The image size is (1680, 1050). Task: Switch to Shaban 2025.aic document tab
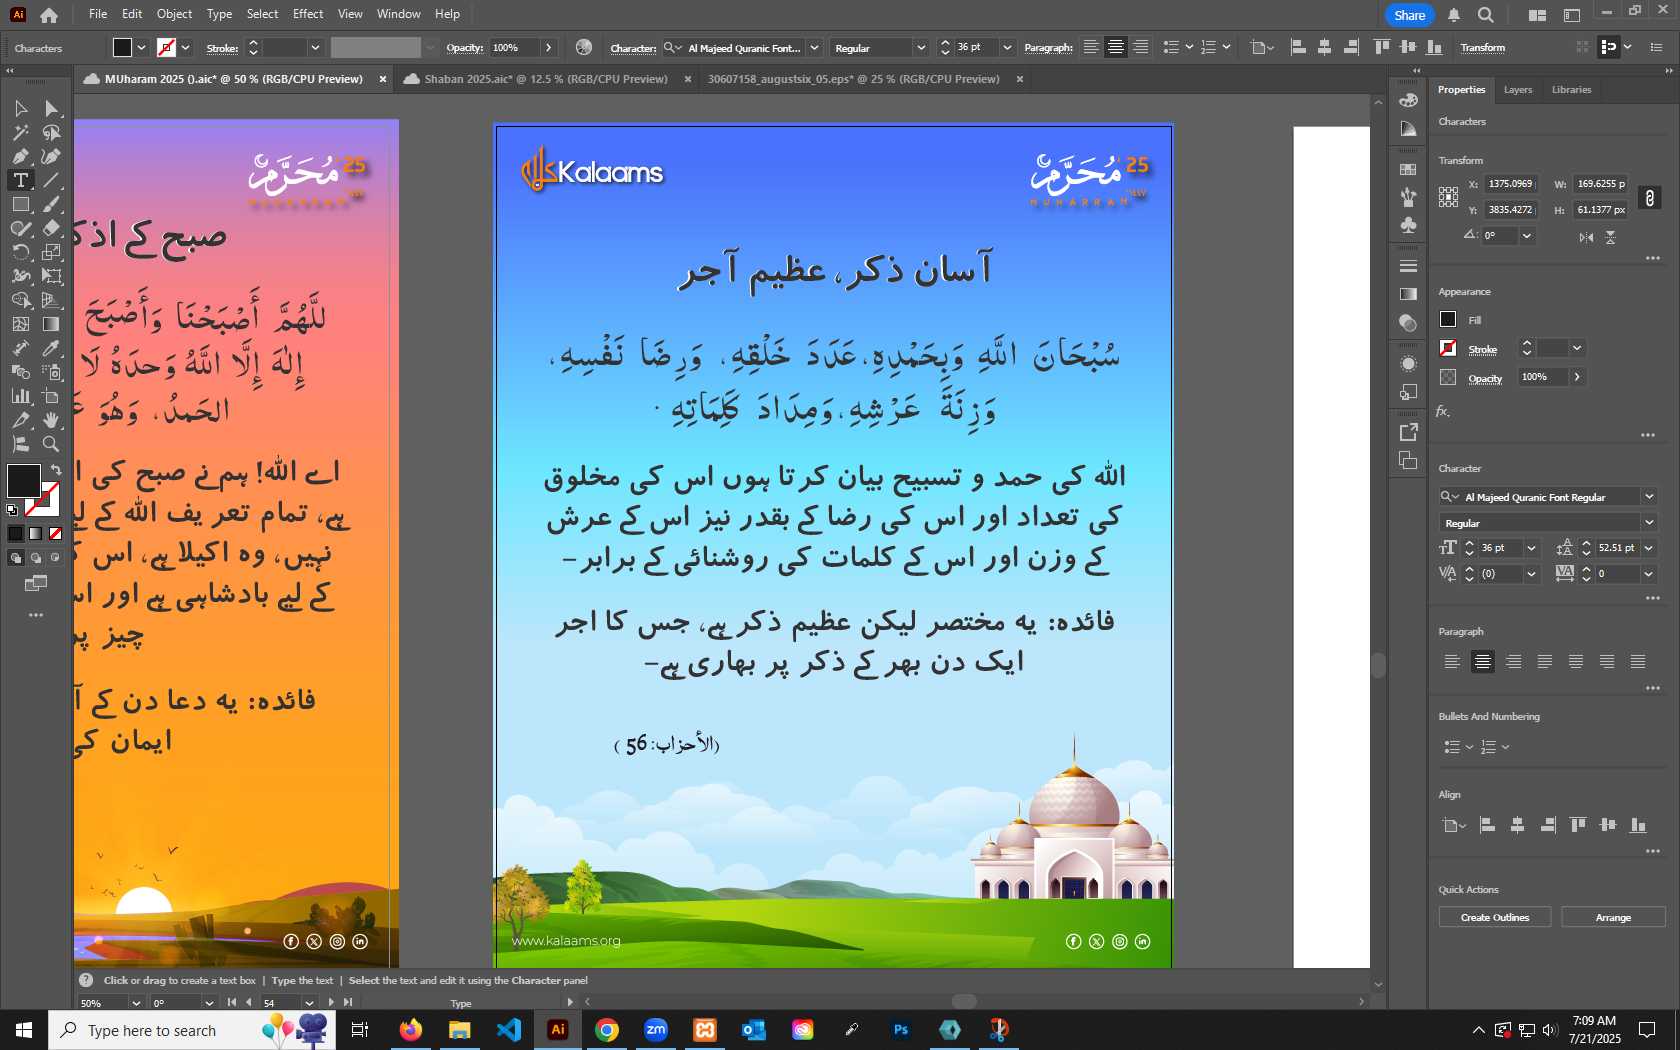(x=545, y=79)
